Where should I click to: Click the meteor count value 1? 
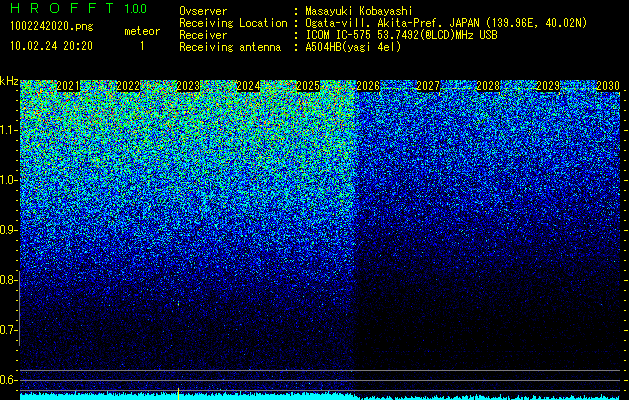click(142, 46)
